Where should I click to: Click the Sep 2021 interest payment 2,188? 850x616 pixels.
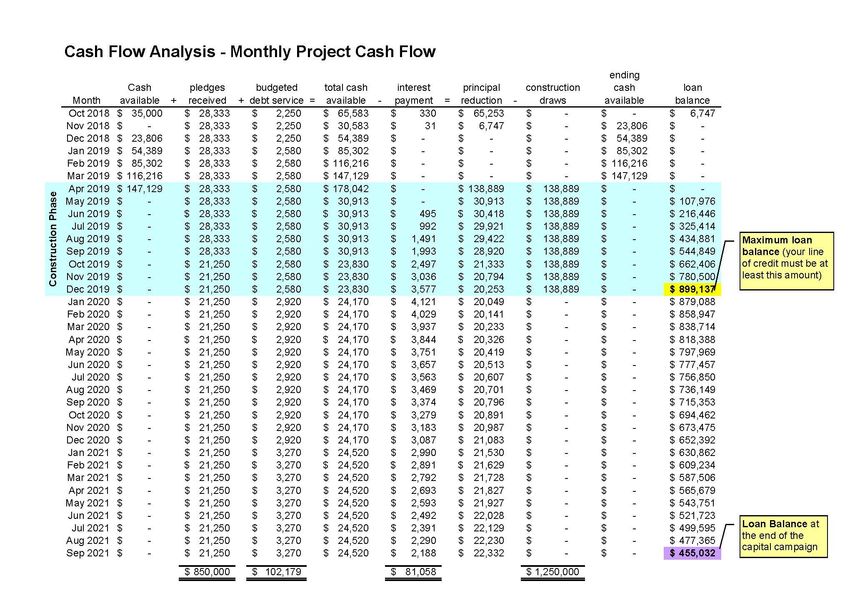click(x=423, y=553)
